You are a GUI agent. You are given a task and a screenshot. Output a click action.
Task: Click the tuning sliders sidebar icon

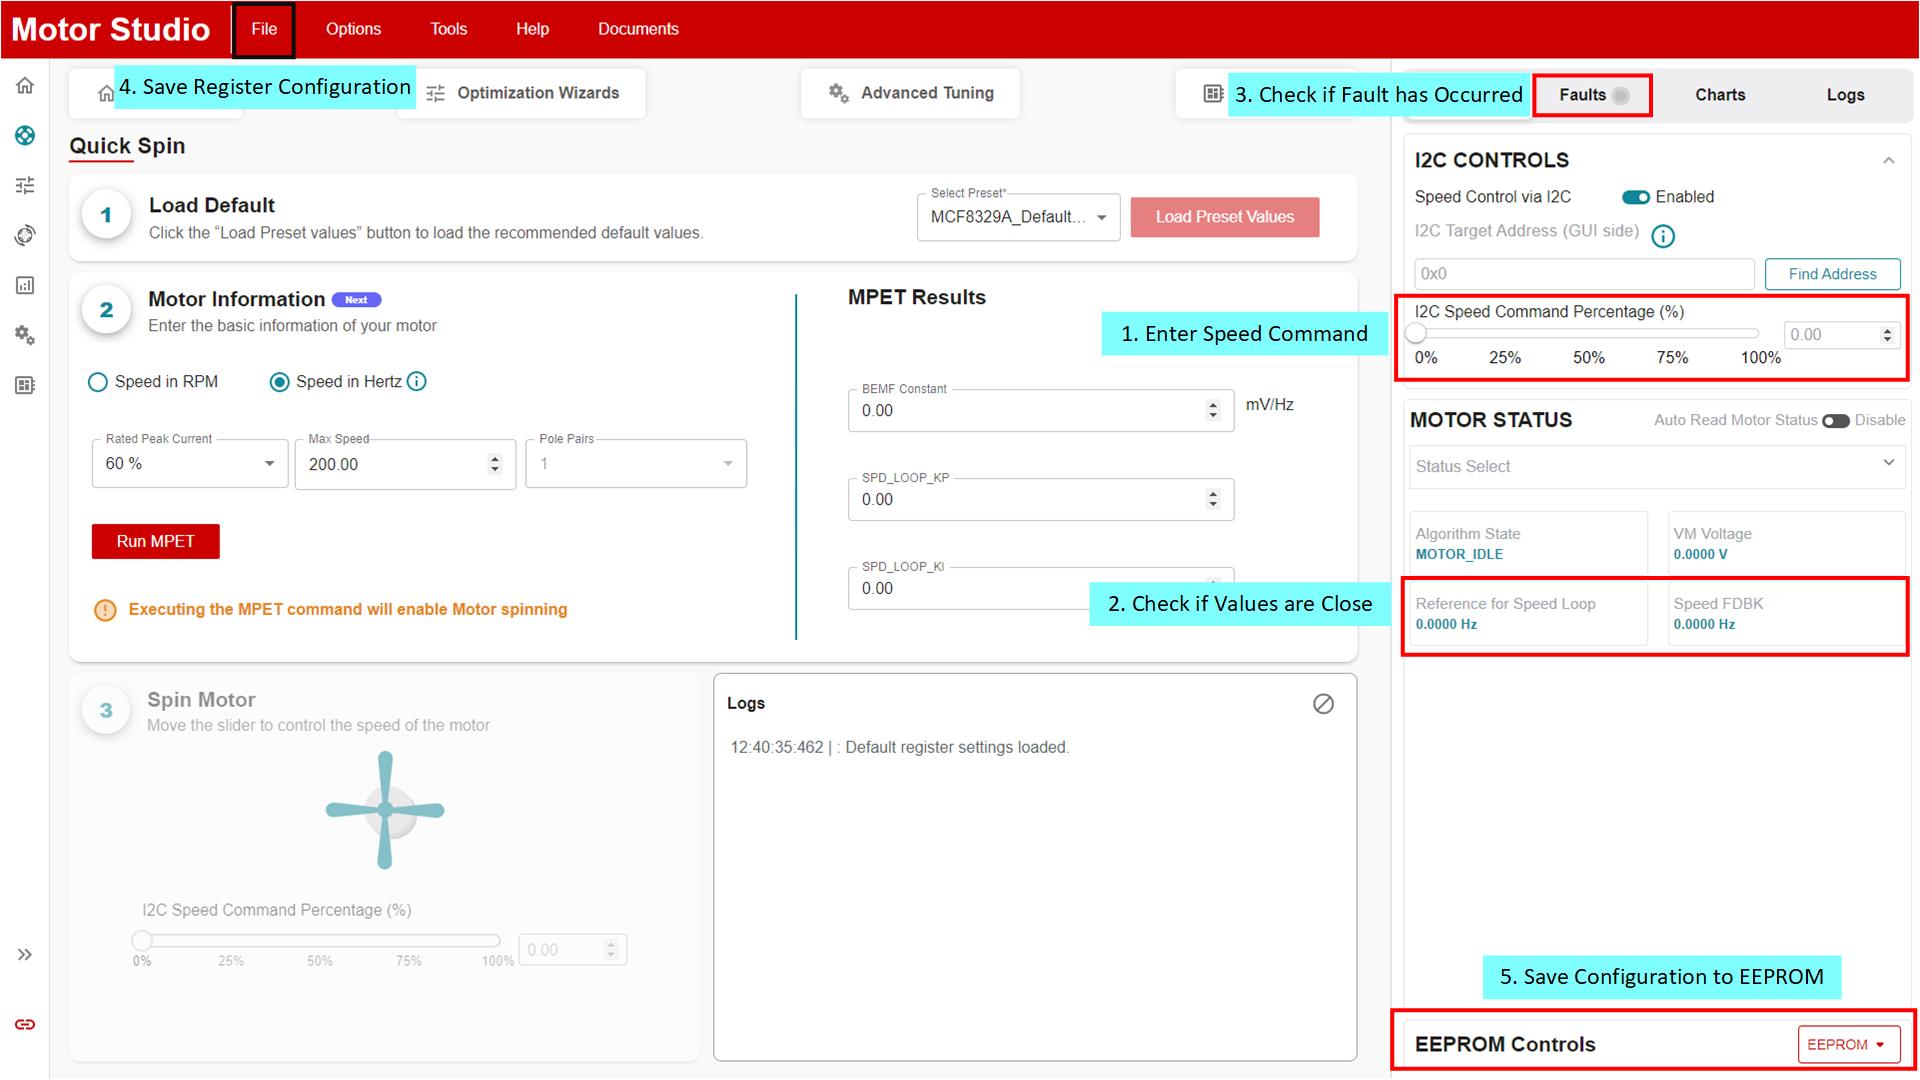[25, 185]
